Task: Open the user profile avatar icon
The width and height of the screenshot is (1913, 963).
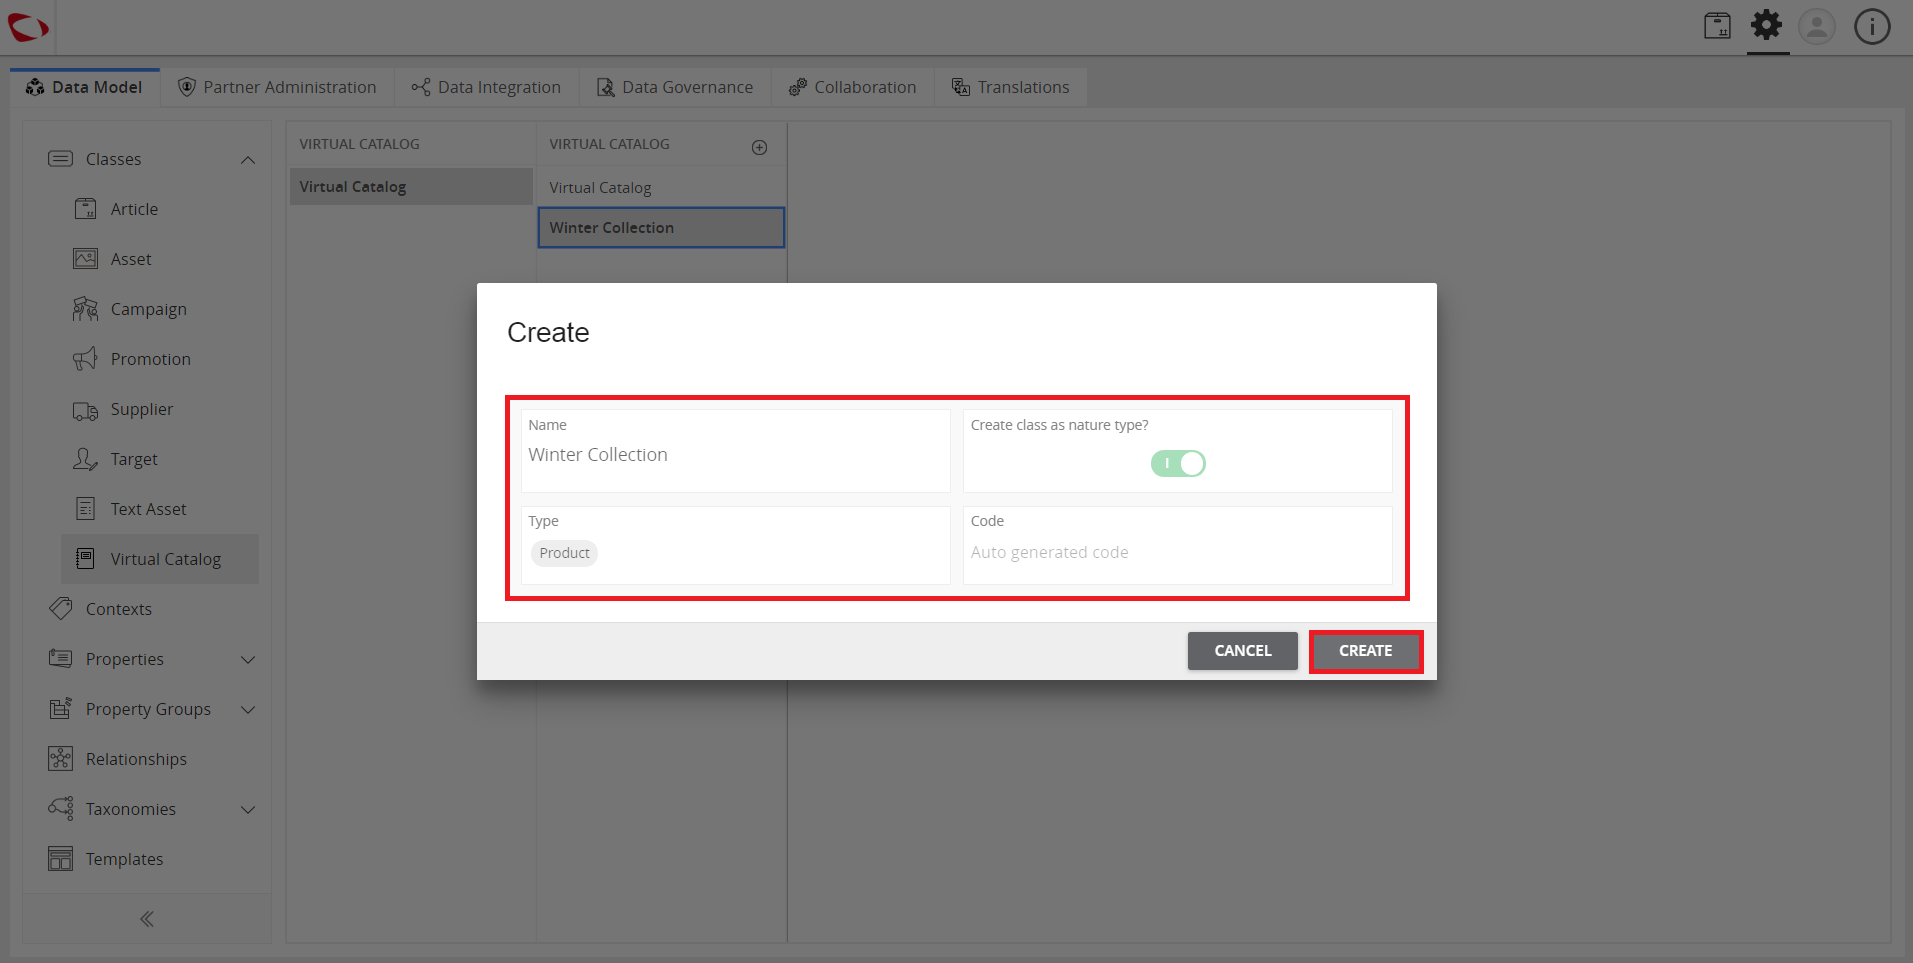Action: [x=1817, y=26]
